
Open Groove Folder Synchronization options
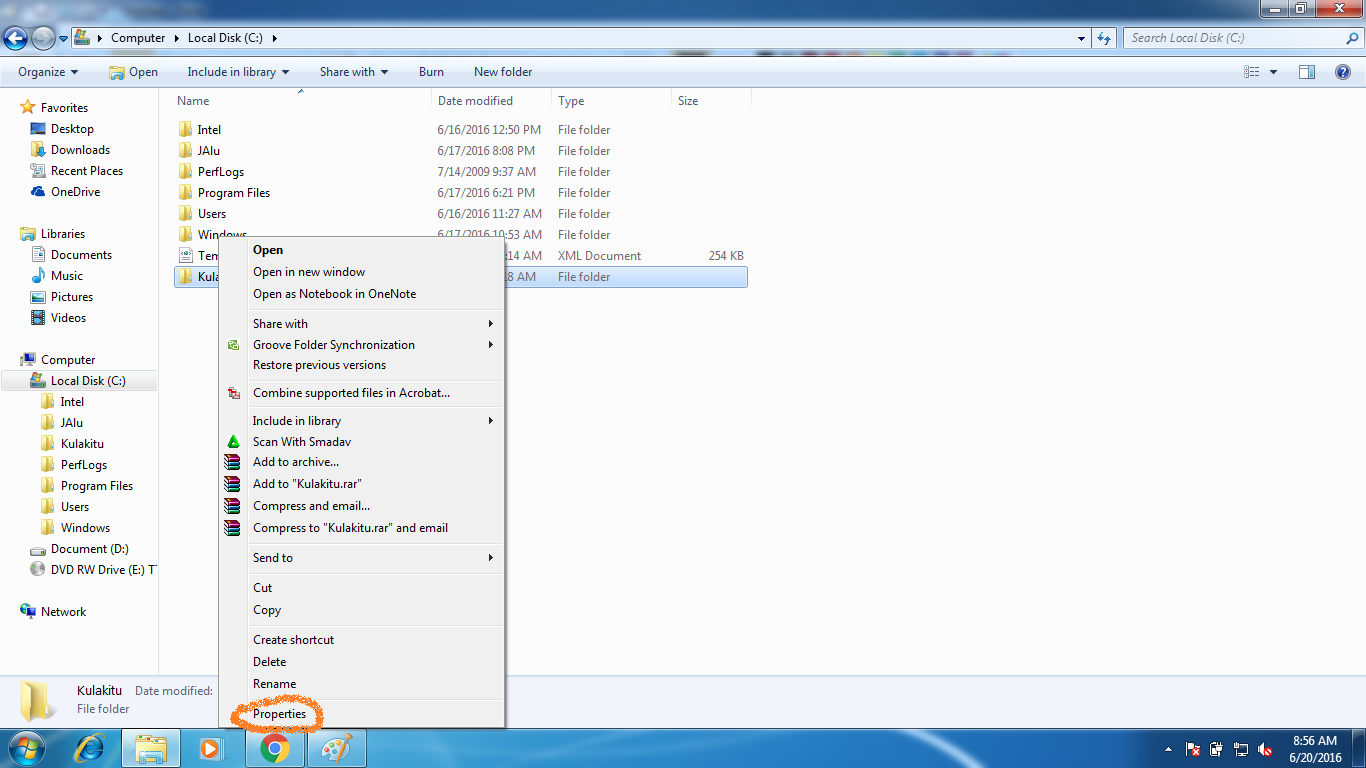click(x=333, y=344)
